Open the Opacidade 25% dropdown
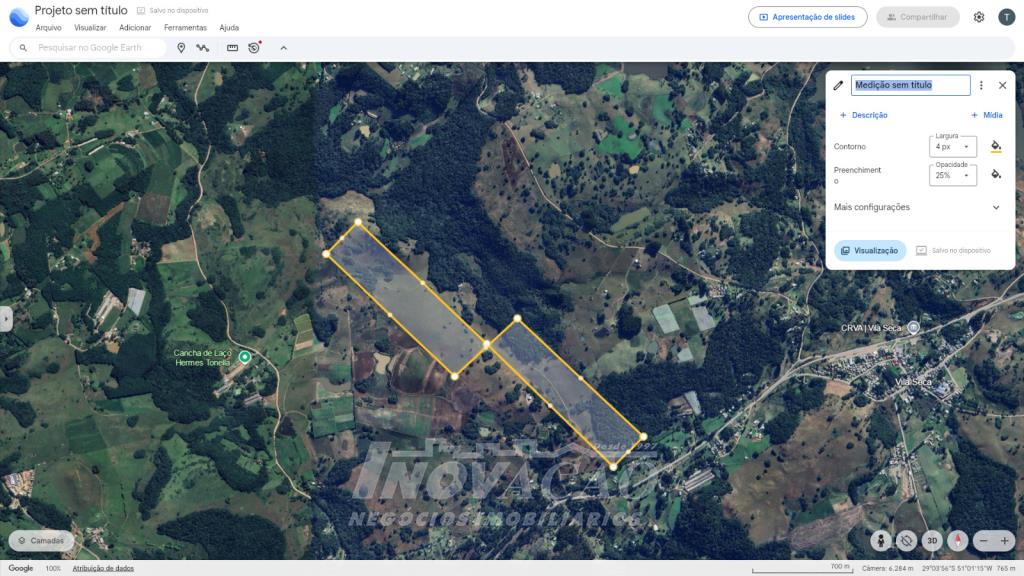Screen dimensions: 1024x576 (x=953, y=175)
